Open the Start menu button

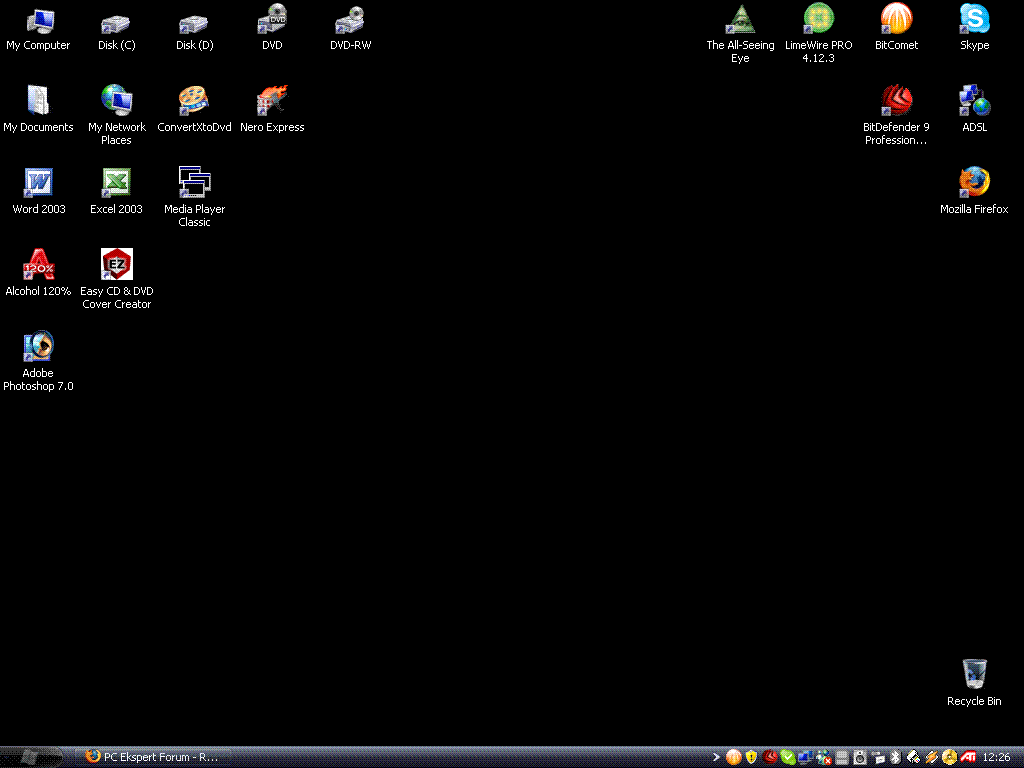pyautogui.click(x=32, y=757)
